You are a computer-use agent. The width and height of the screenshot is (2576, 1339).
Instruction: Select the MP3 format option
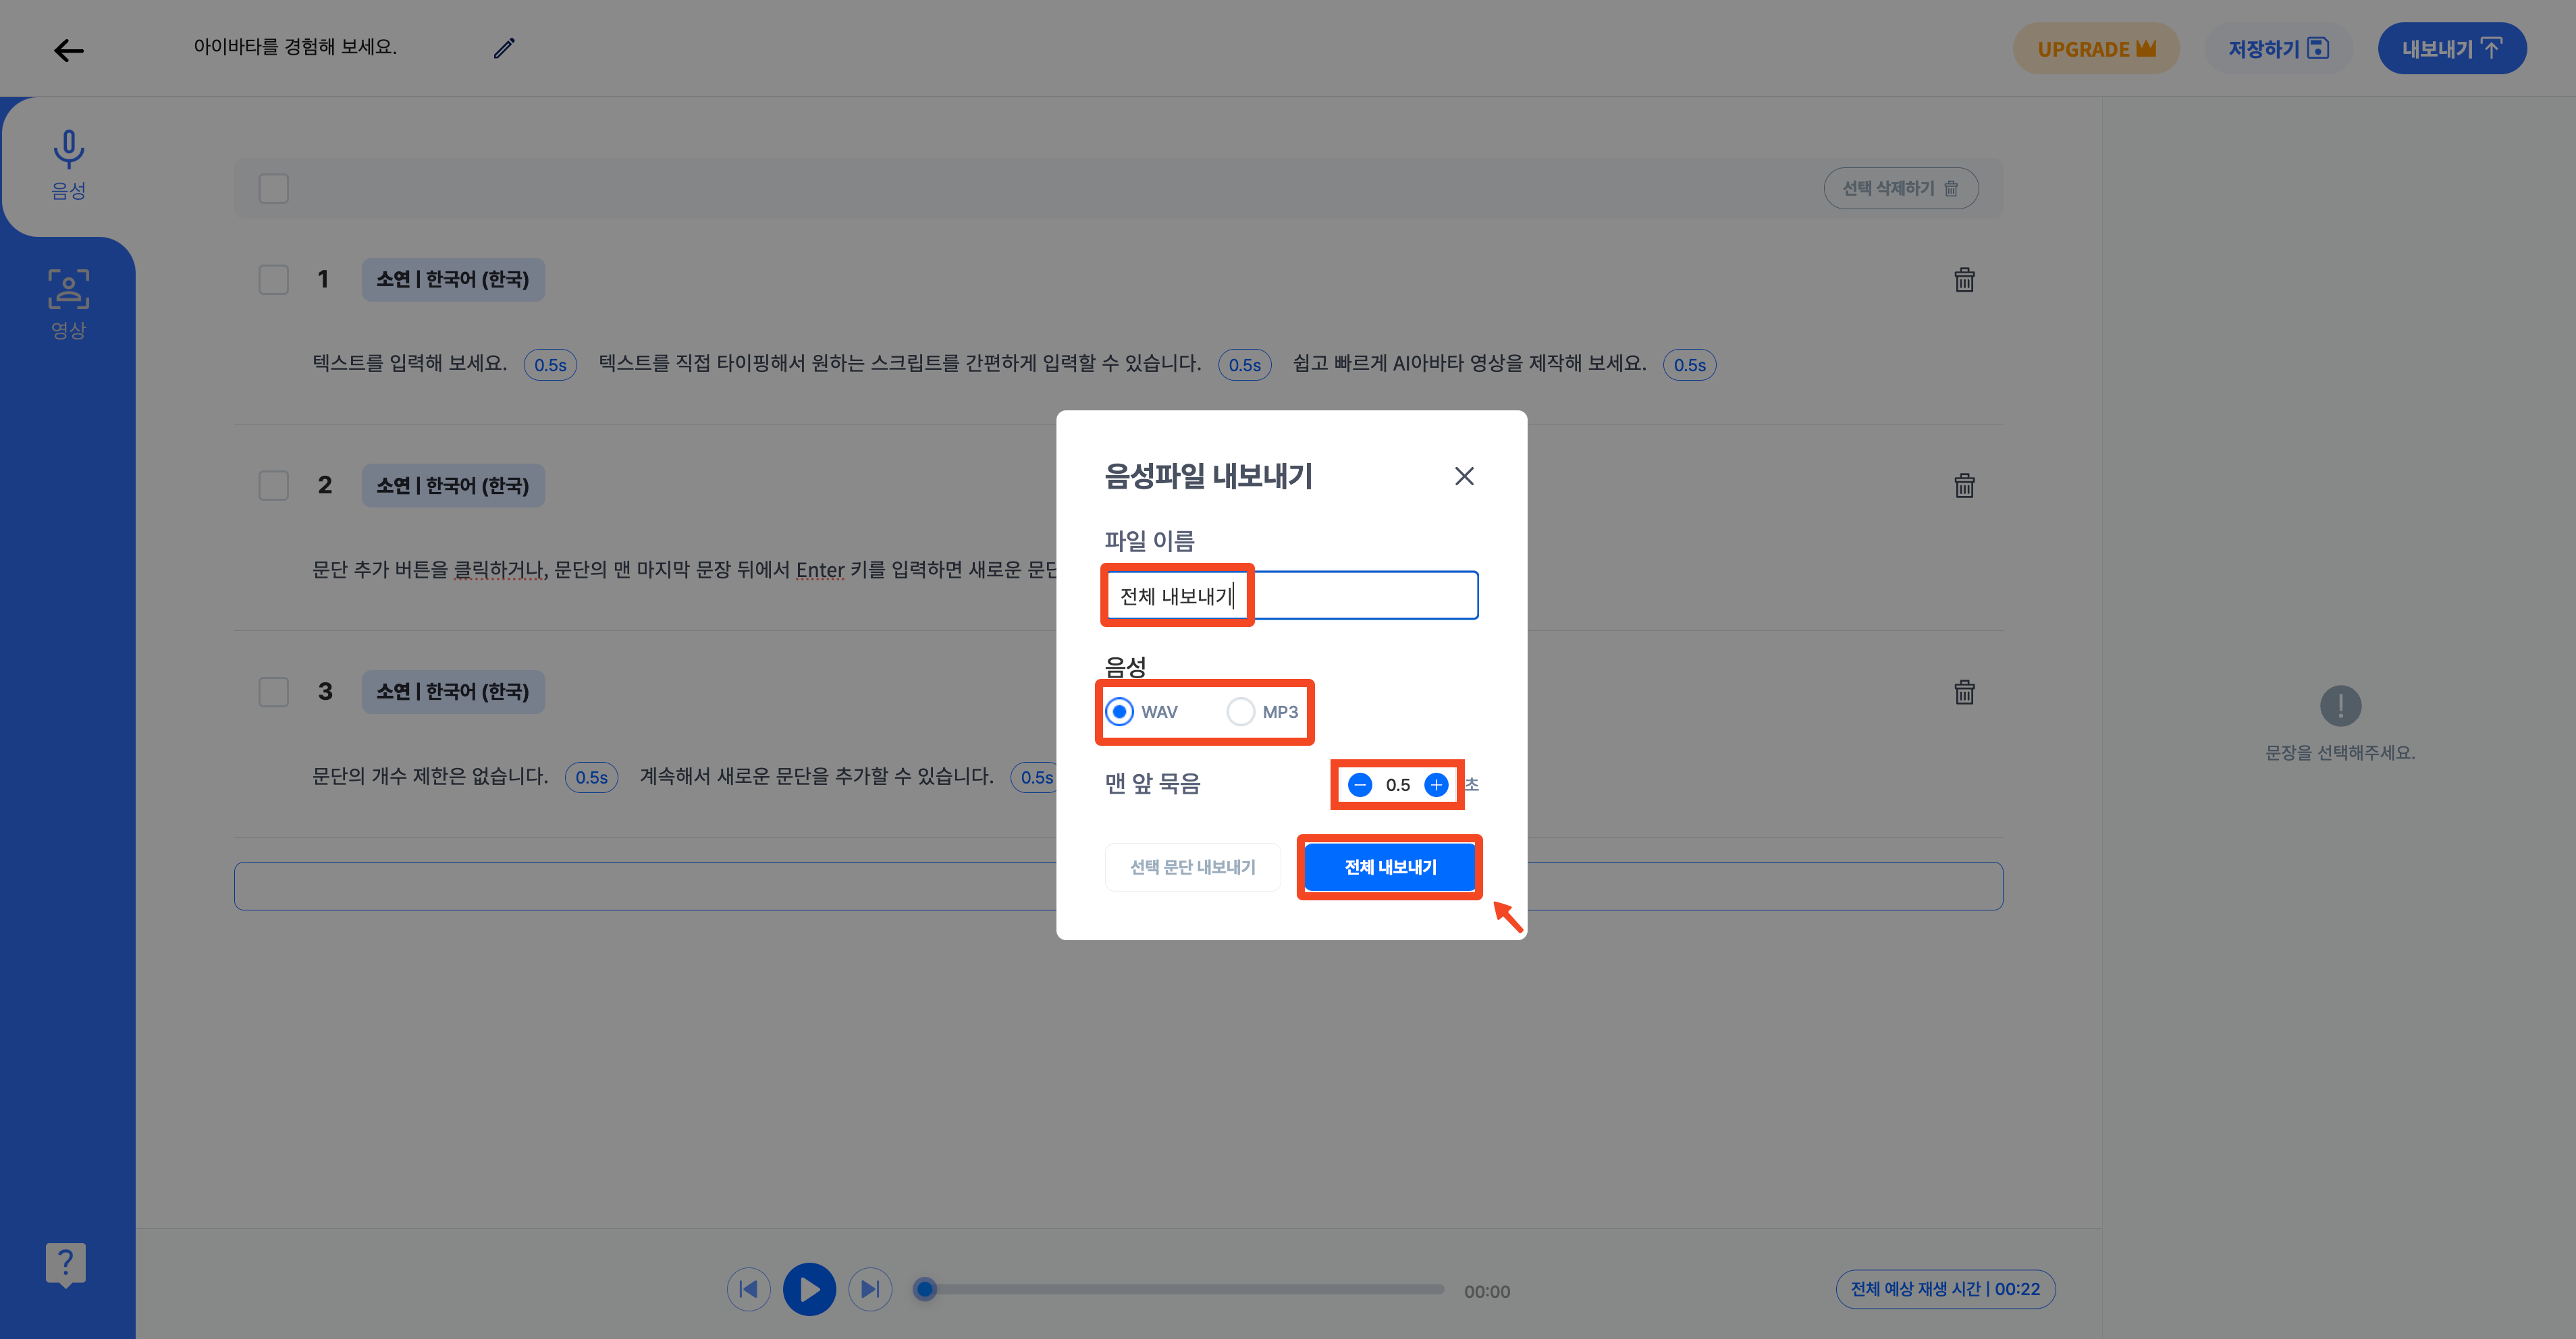(x=1241, y=712)
